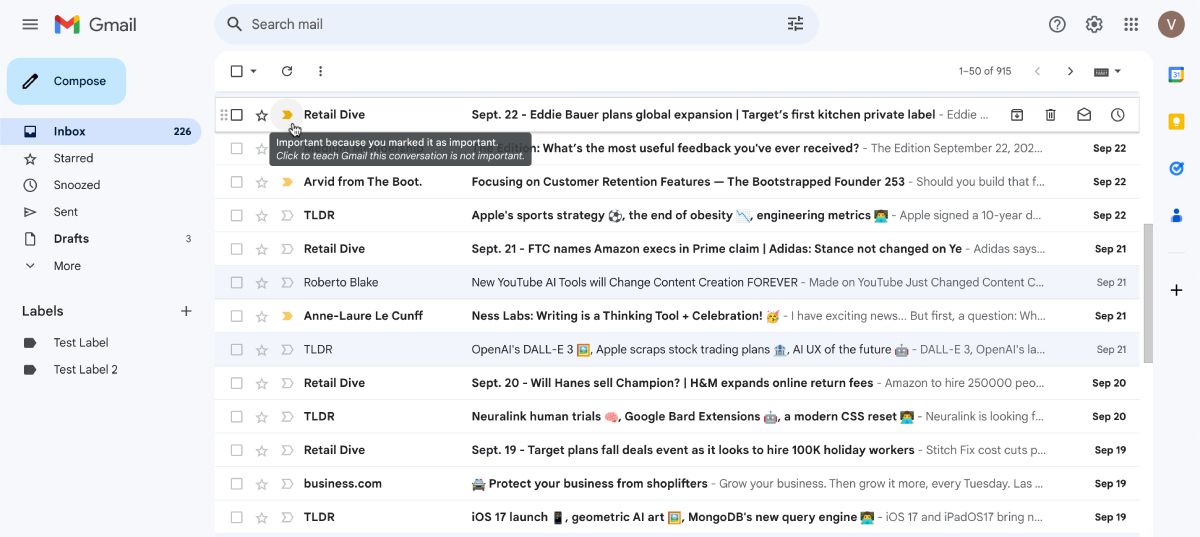Screen dimensions: 1200x537
Task: Open Google Calendar side panel
Action: pos(1176,74)
